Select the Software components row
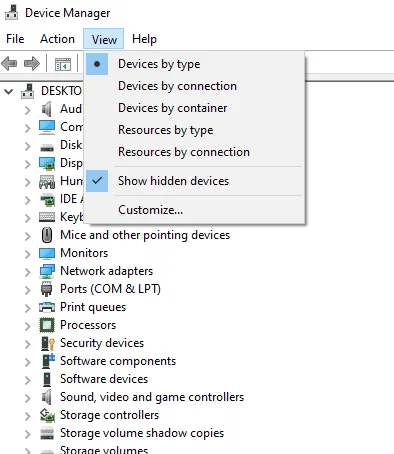The image size is (394, 454). [118, 361]
